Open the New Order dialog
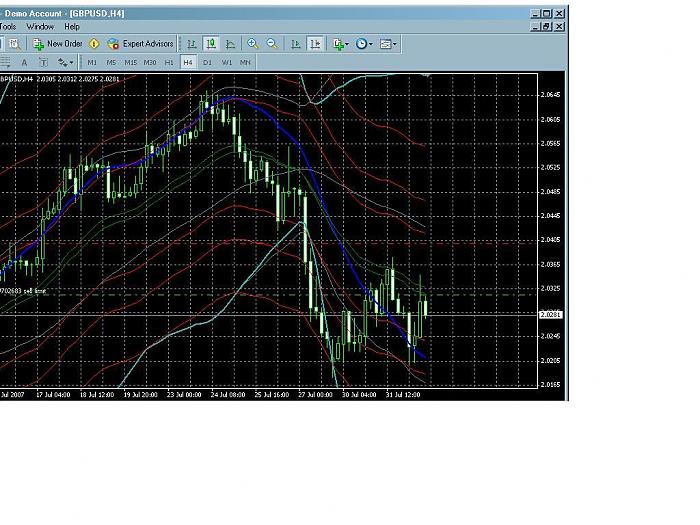Viewport: 700px width, 525px height. click(x=58, y=44)
